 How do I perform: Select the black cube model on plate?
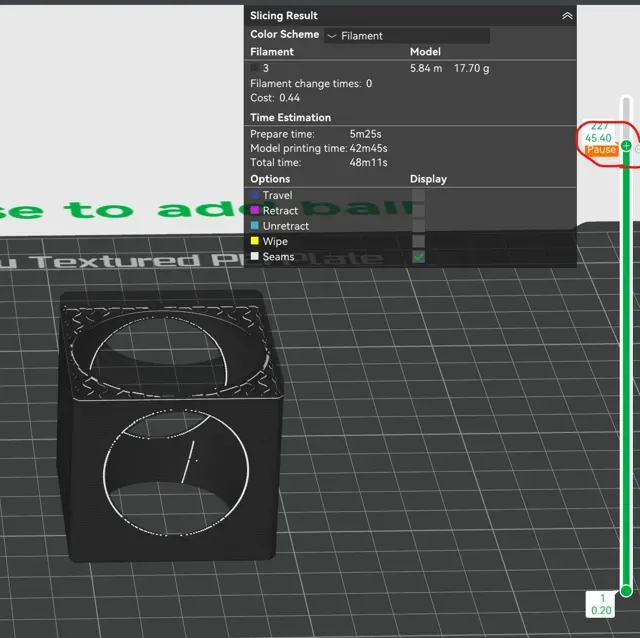[170, 425]
